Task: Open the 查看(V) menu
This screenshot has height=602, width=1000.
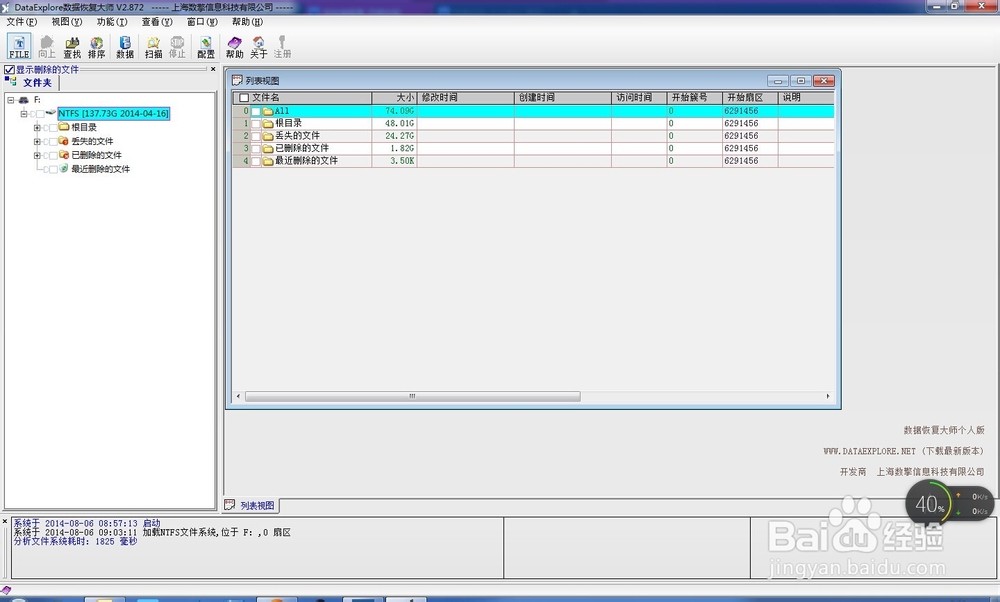Action: coord(157,22)
